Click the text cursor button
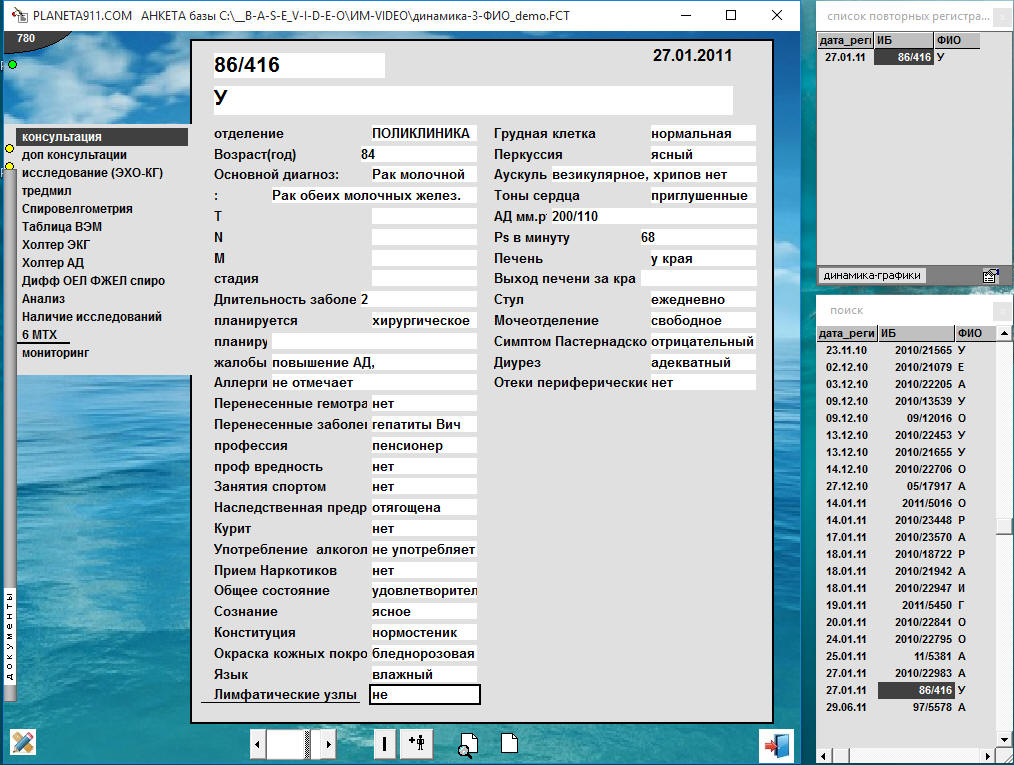The image size is (1014, 765). 384,744
